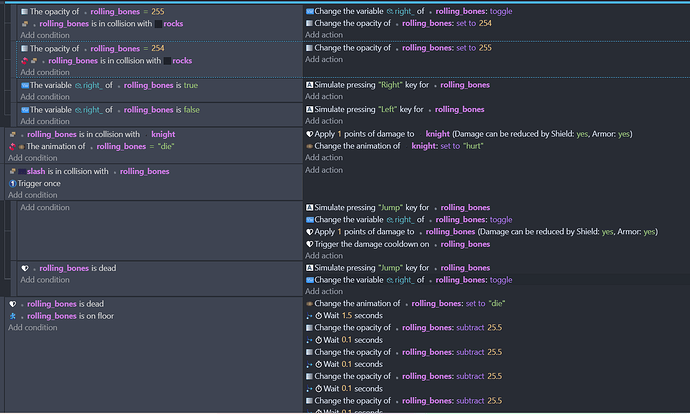
Task: Click the platformer icon beside "is on floor"
Action: 12,316
